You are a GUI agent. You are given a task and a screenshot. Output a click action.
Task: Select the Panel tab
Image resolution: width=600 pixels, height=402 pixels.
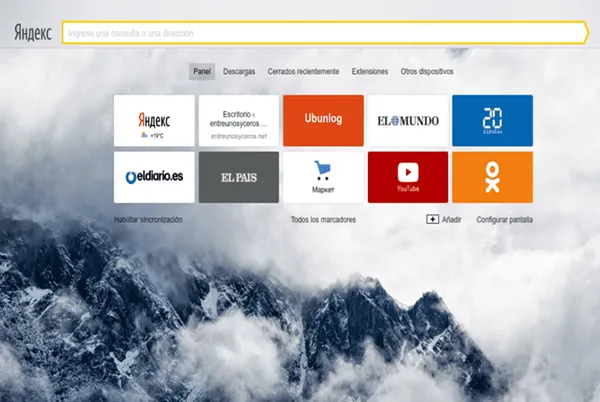[x=202, y=72]
